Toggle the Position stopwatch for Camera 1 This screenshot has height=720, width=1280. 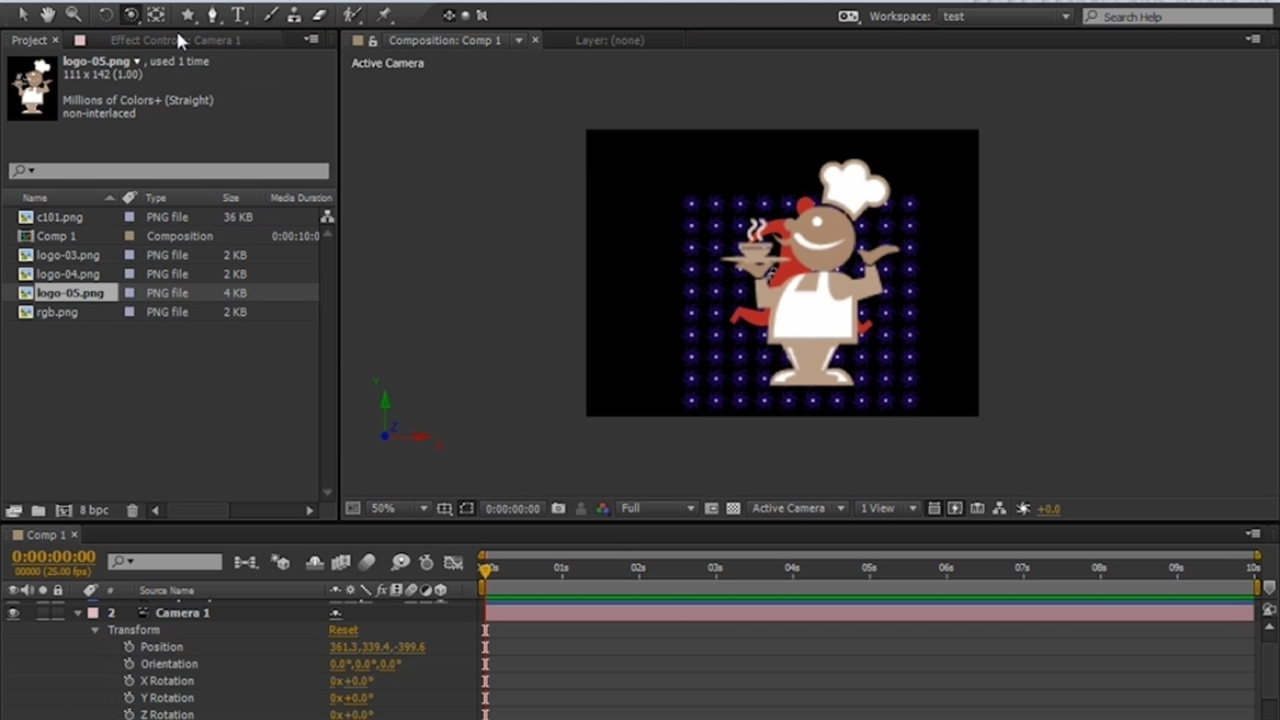[x=129, y=647]
